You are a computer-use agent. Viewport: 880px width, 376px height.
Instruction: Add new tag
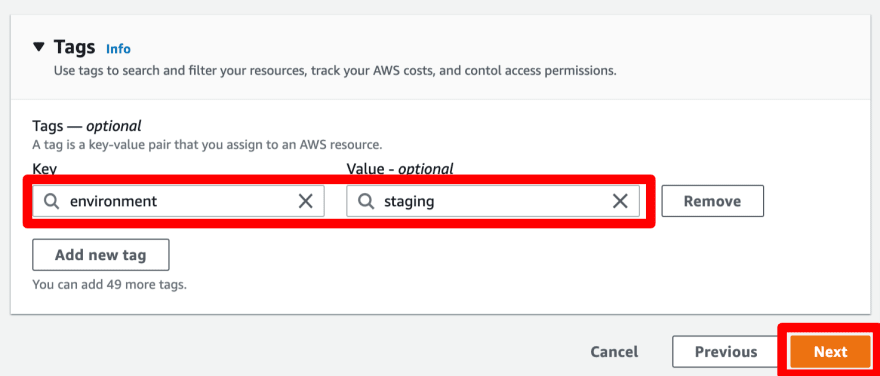point(101,255)
